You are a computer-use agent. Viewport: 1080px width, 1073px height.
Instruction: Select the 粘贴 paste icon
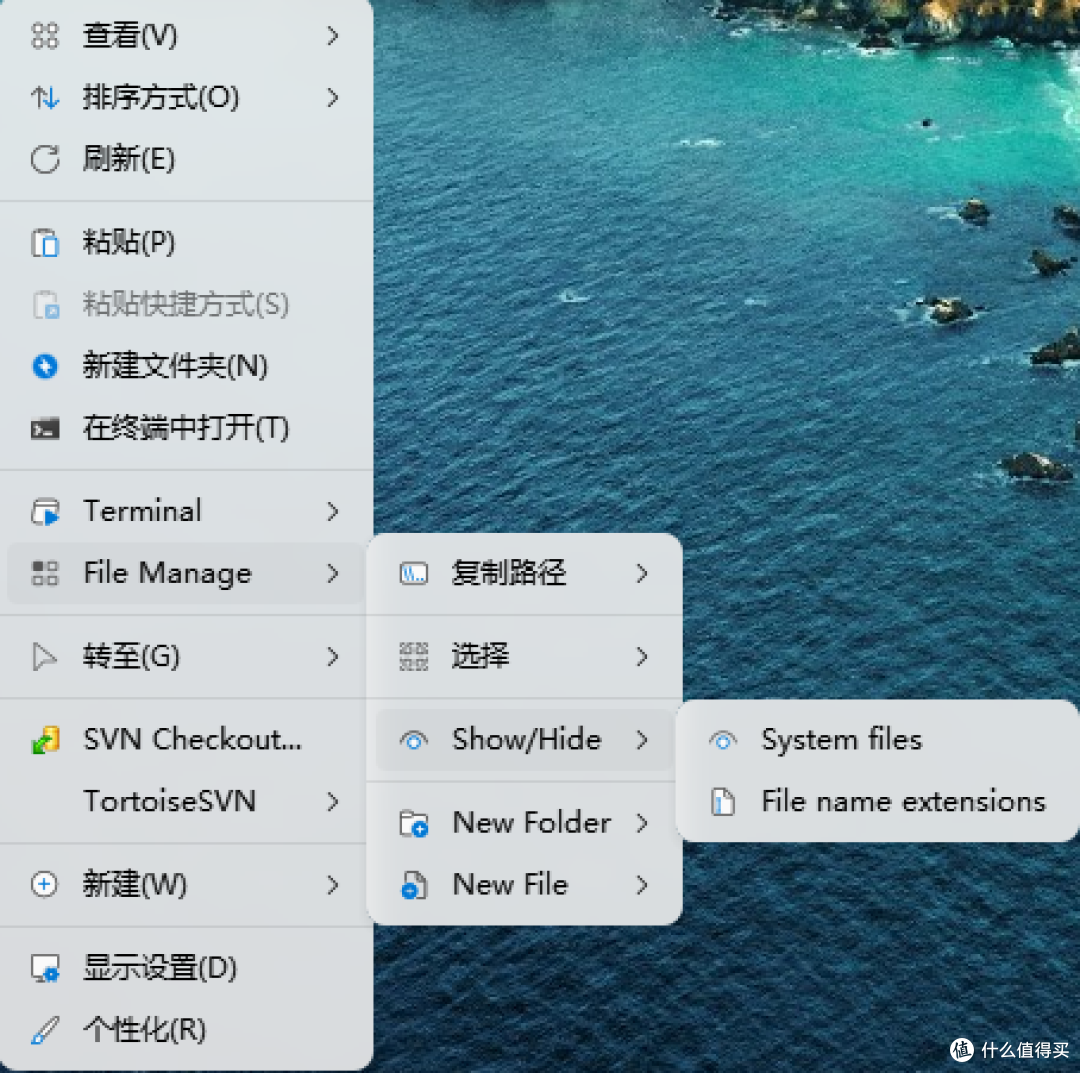44,242
